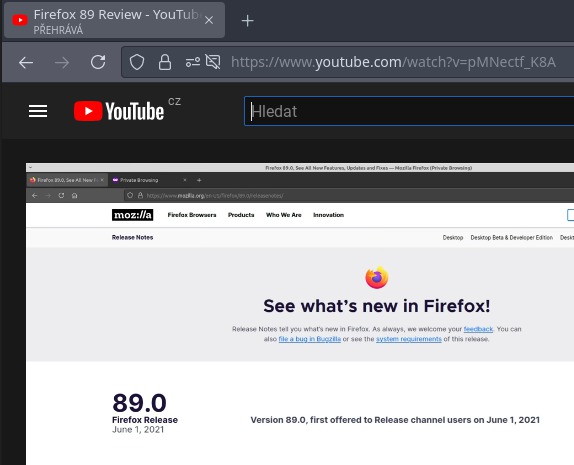This screenshot has height=465, width=574.
Task: Click the lock icon in the video's address bar
Action: (140, 196)
